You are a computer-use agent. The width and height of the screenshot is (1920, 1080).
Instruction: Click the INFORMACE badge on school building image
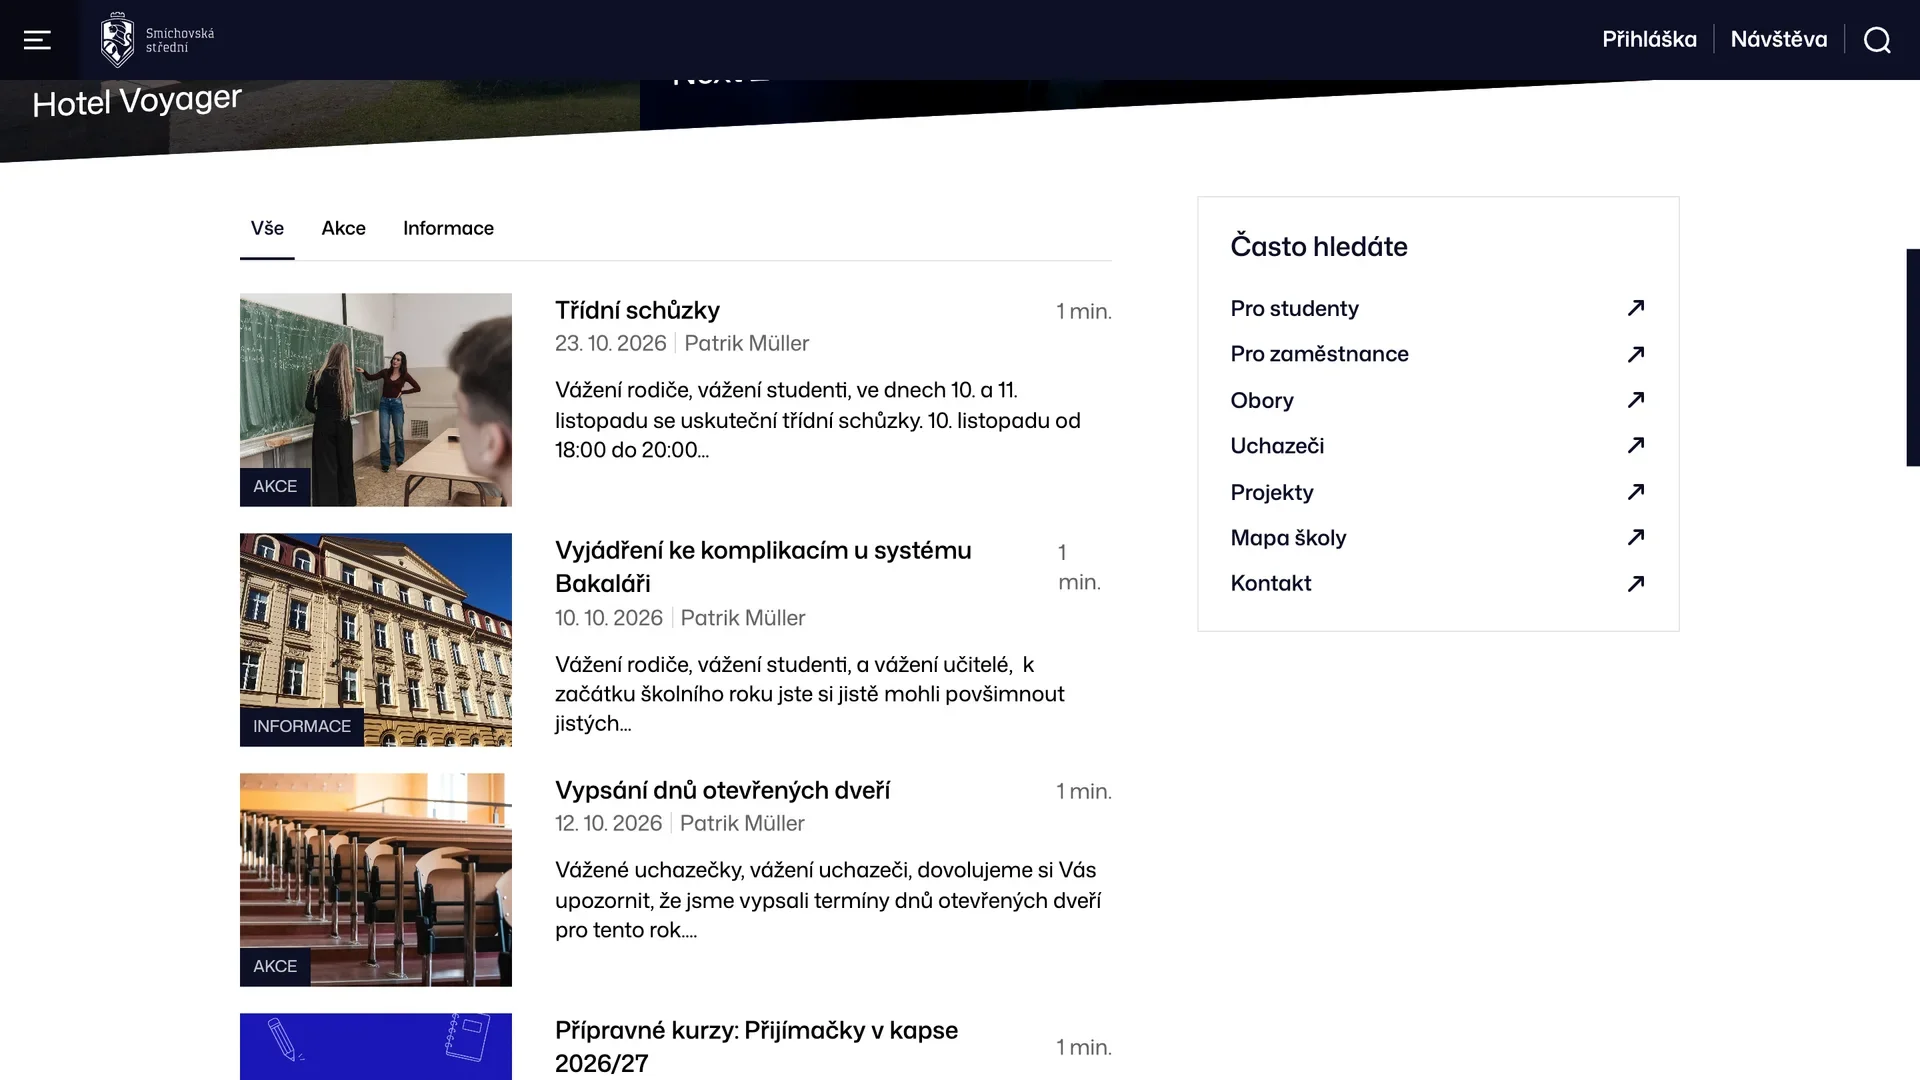[302, 726]
